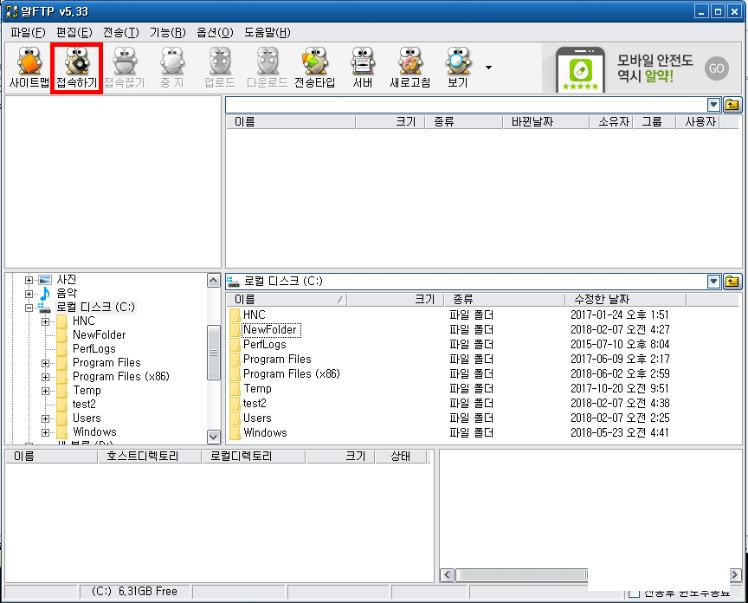Click the Refresh (새로고침) toolbar icon

tap(410, 68)
